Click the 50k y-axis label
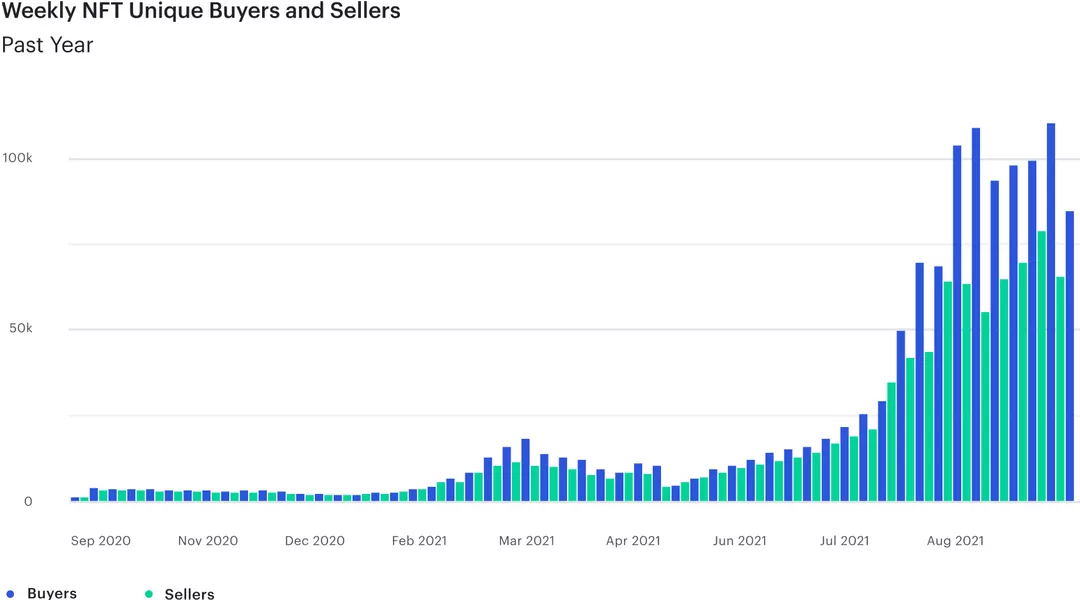1080x600 pixels. (21, 328)
